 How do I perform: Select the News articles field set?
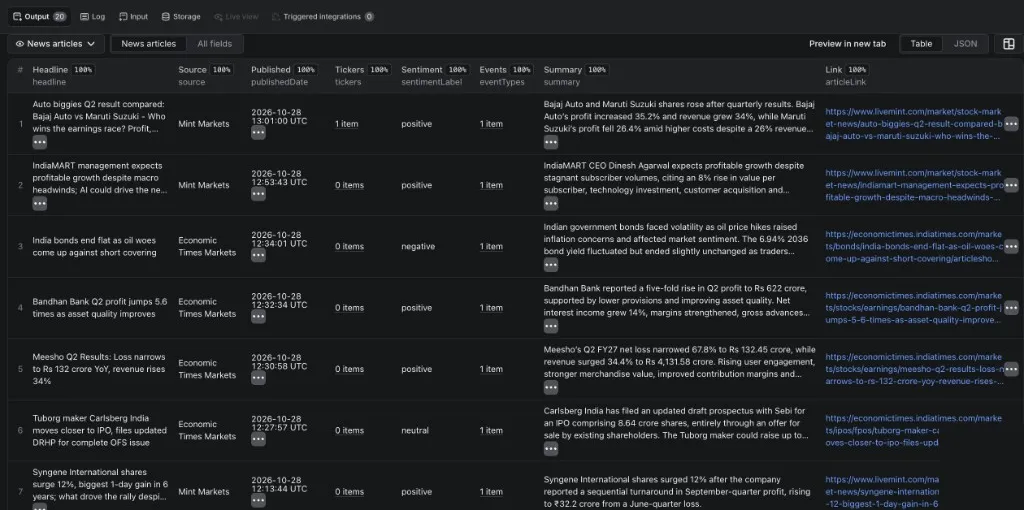(148, 44)
